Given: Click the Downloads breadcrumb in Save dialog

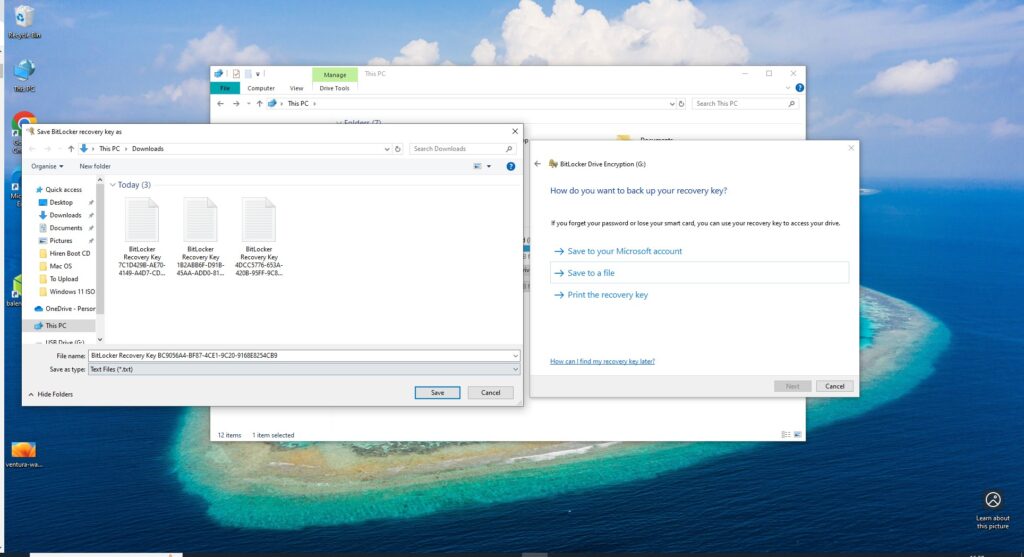Looking at the screenshot, I should 148,149.
